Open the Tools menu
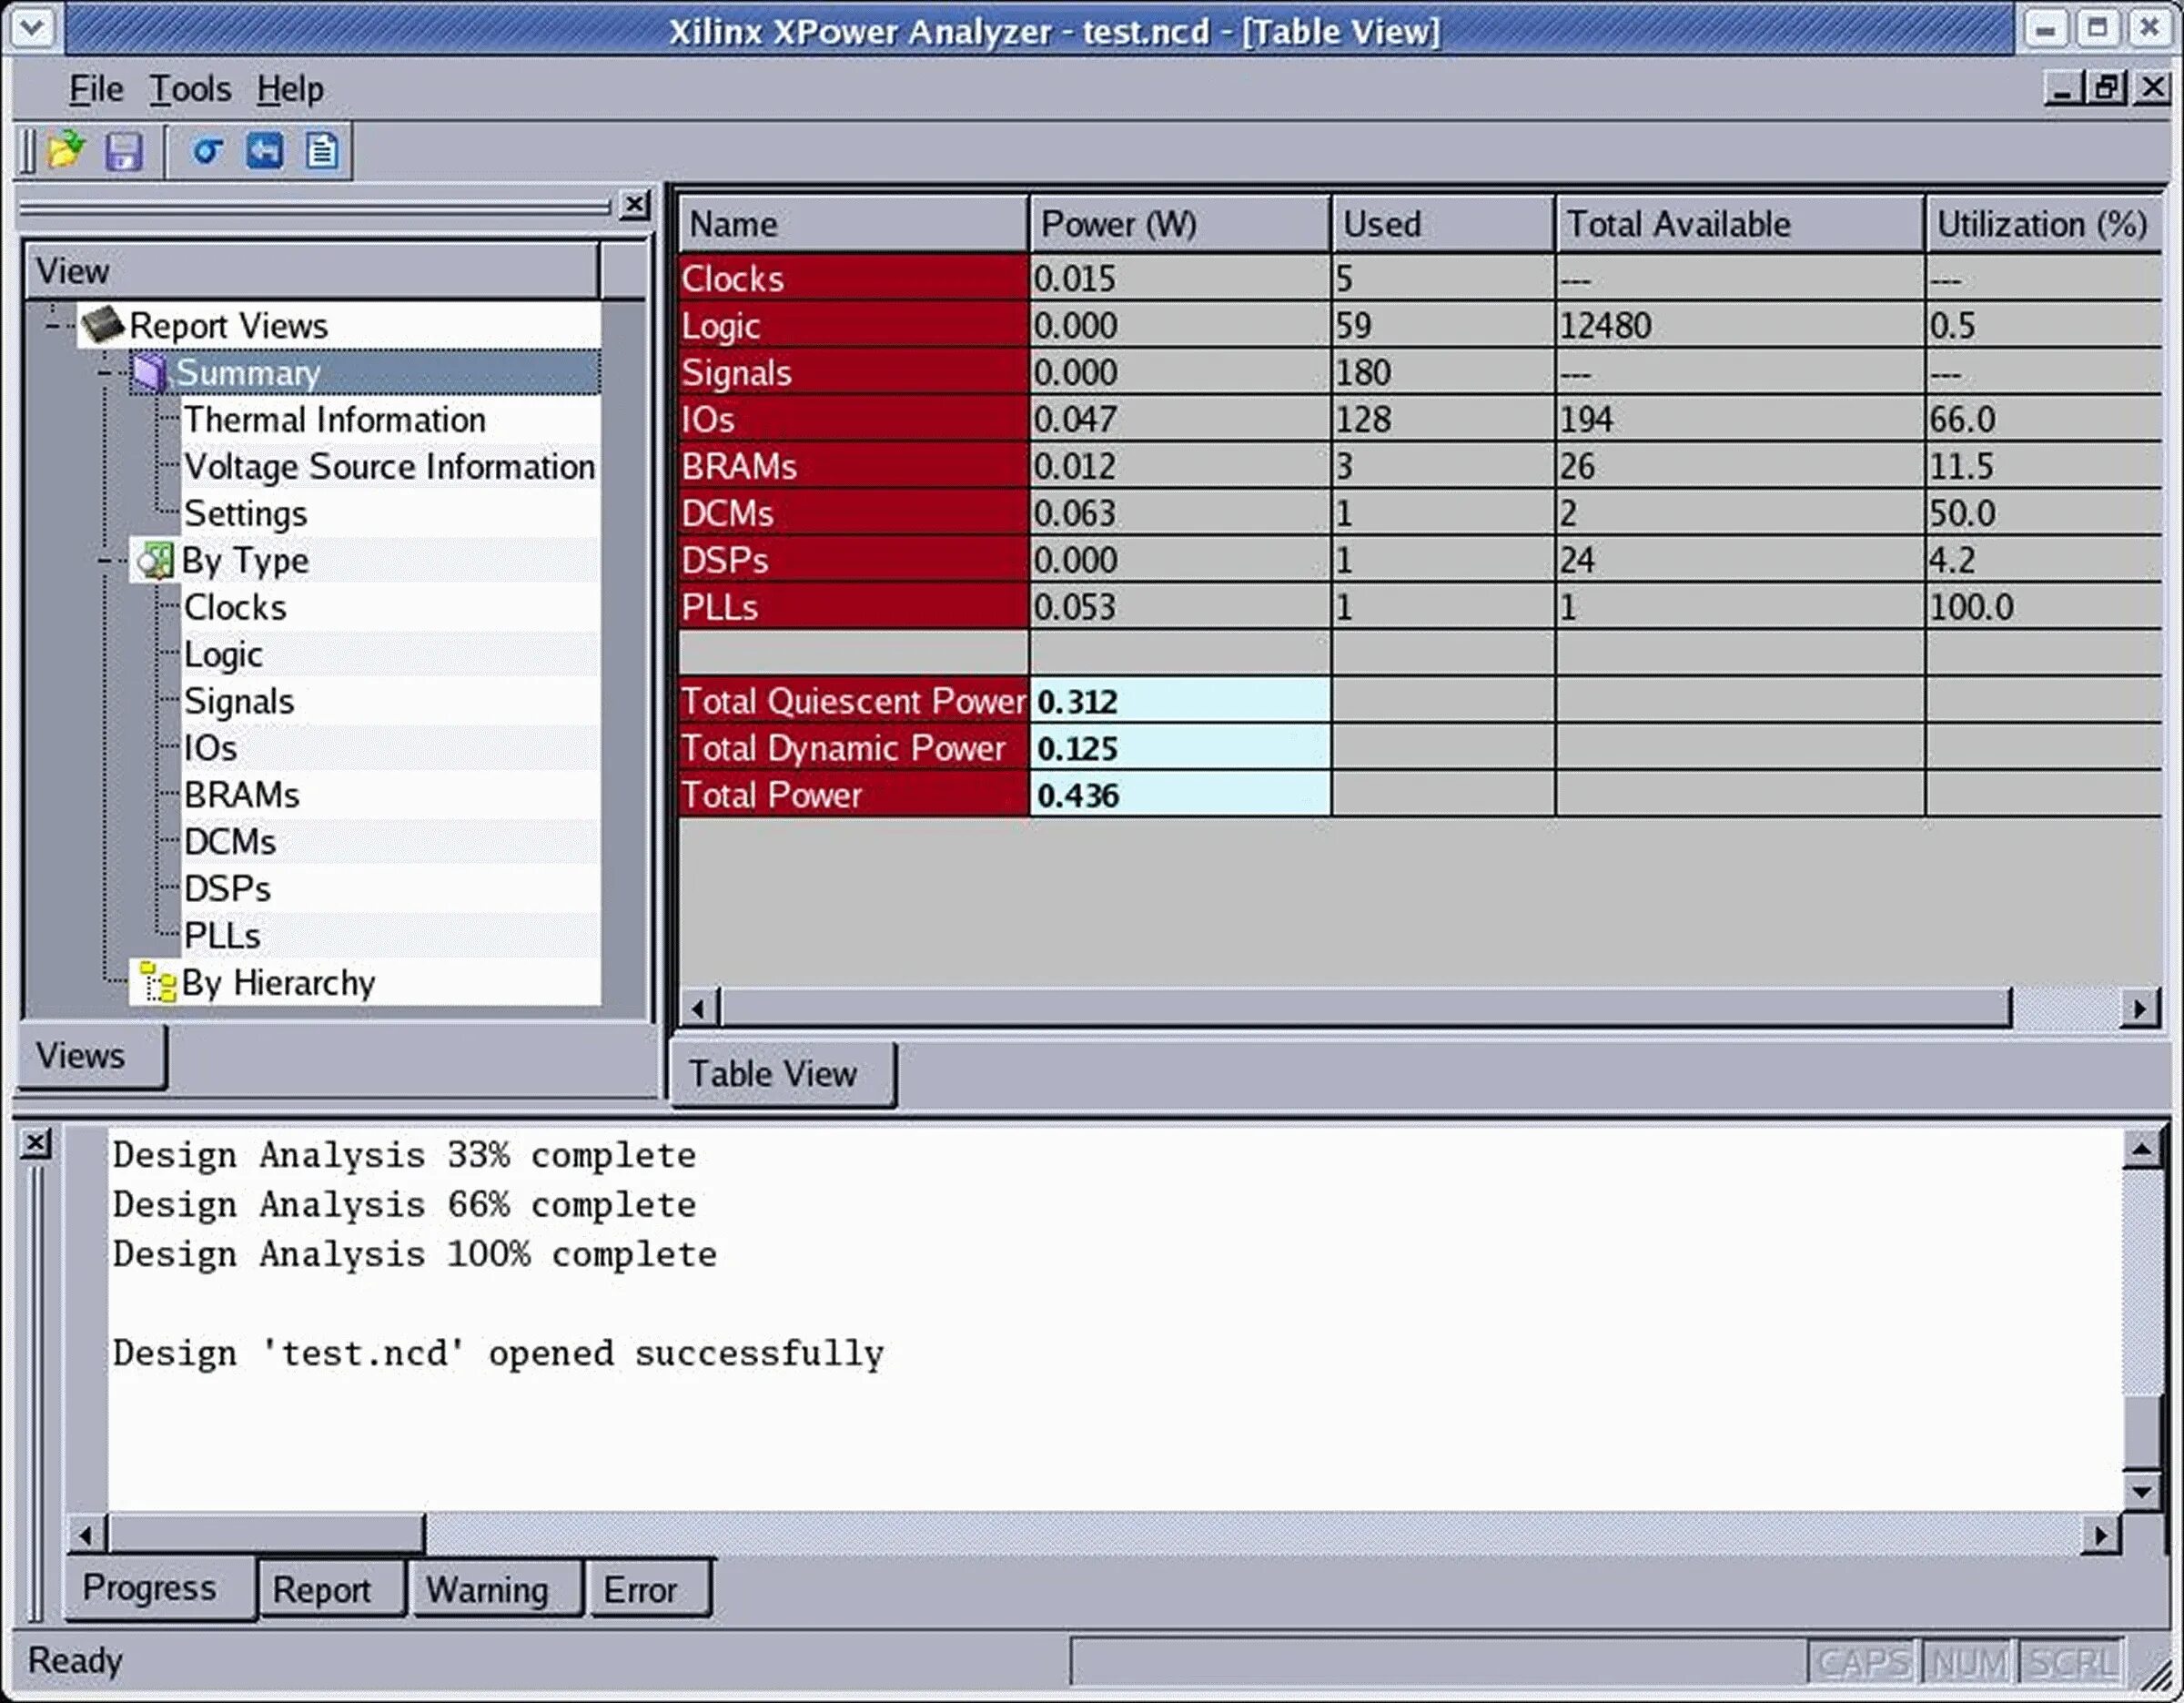 point(190,90)
